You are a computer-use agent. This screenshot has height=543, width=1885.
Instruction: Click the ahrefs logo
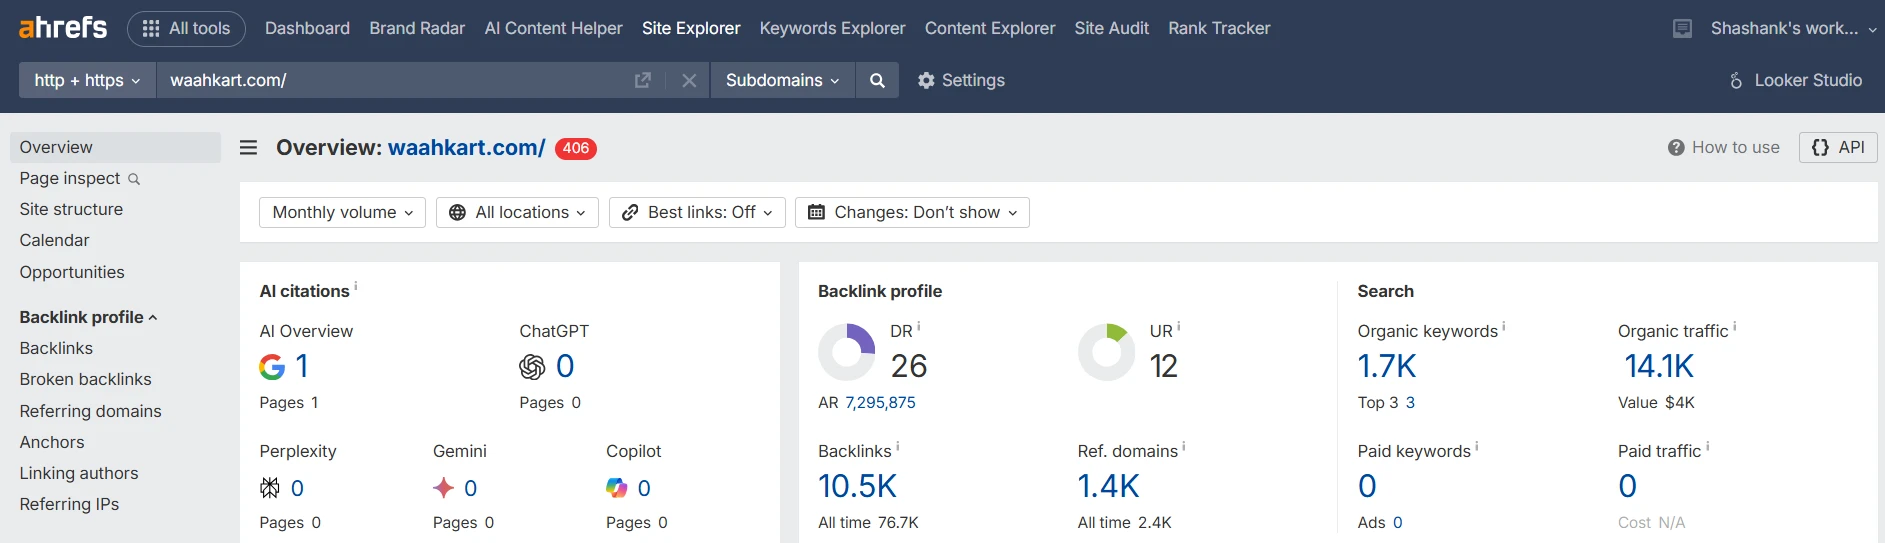[62, 28]
